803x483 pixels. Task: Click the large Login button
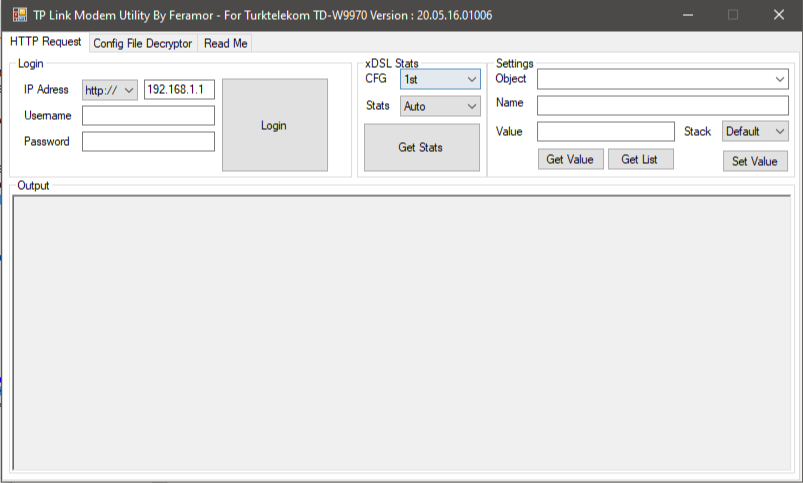275,125
